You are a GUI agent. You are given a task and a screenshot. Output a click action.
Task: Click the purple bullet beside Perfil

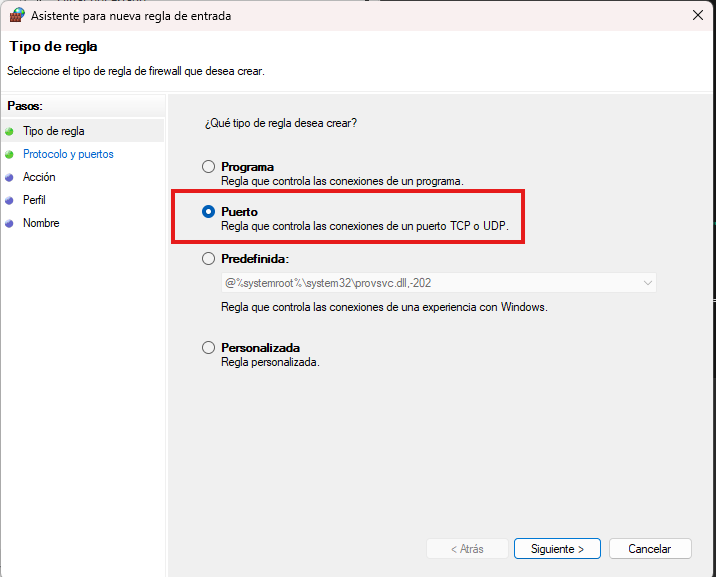coord(10,201)
